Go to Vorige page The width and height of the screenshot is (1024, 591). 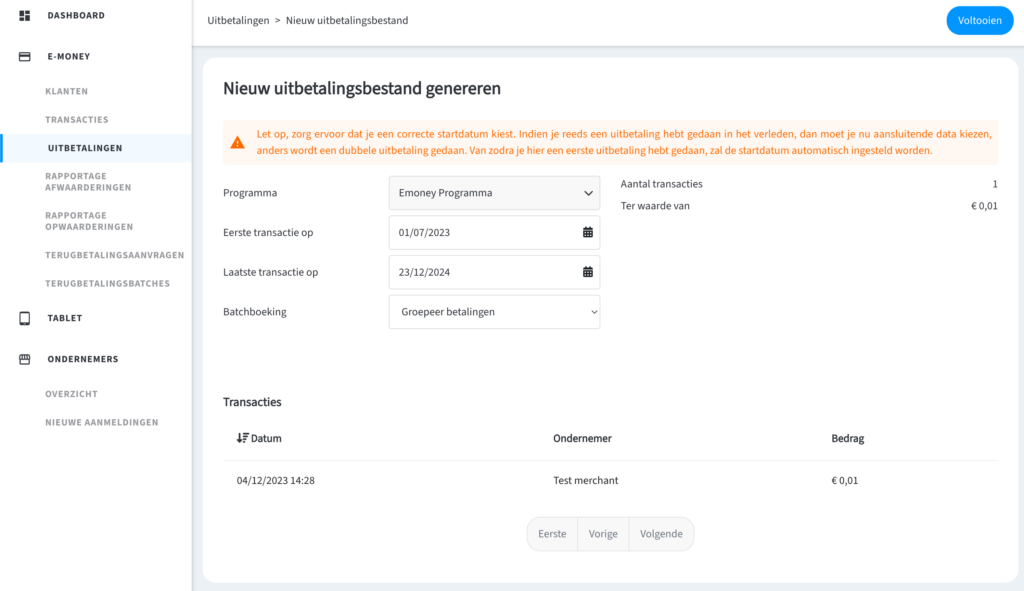603,534
